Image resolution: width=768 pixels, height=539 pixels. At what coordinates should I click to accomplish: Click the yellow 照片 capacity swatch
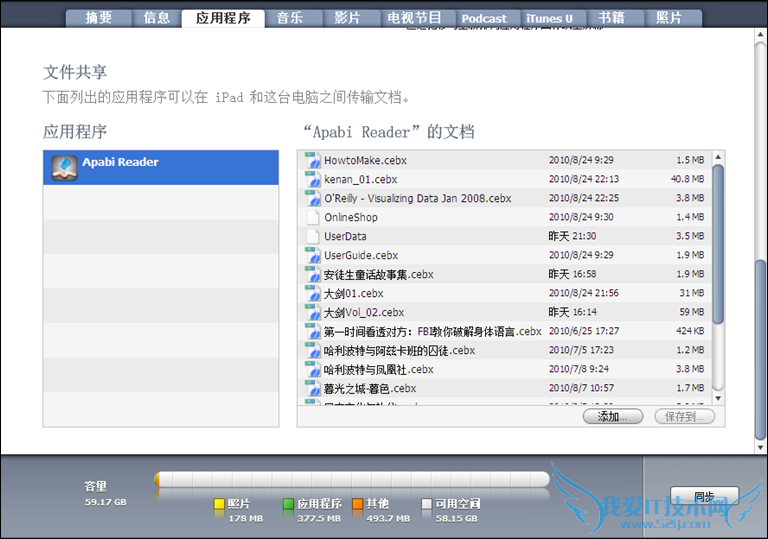click(219, 504)
